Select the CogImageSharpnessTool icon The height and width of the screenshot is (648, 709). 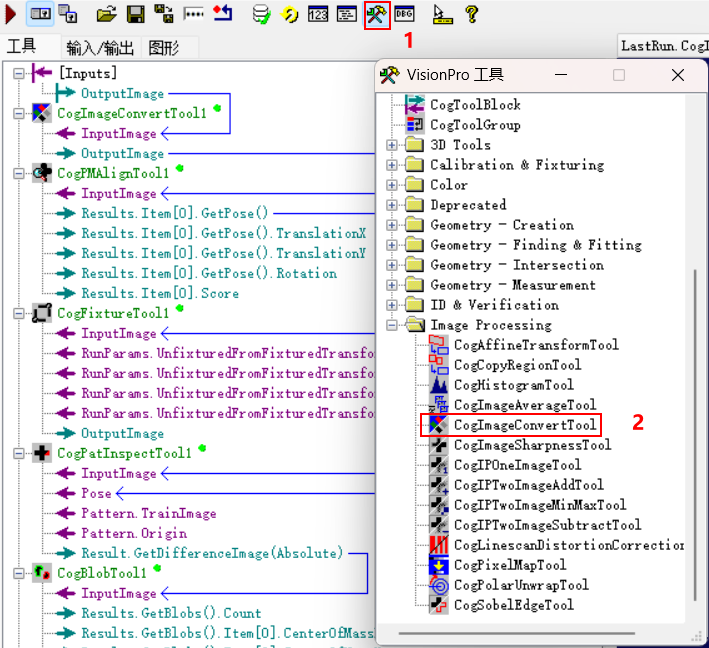pyautogui.click(x=439, y=445)
